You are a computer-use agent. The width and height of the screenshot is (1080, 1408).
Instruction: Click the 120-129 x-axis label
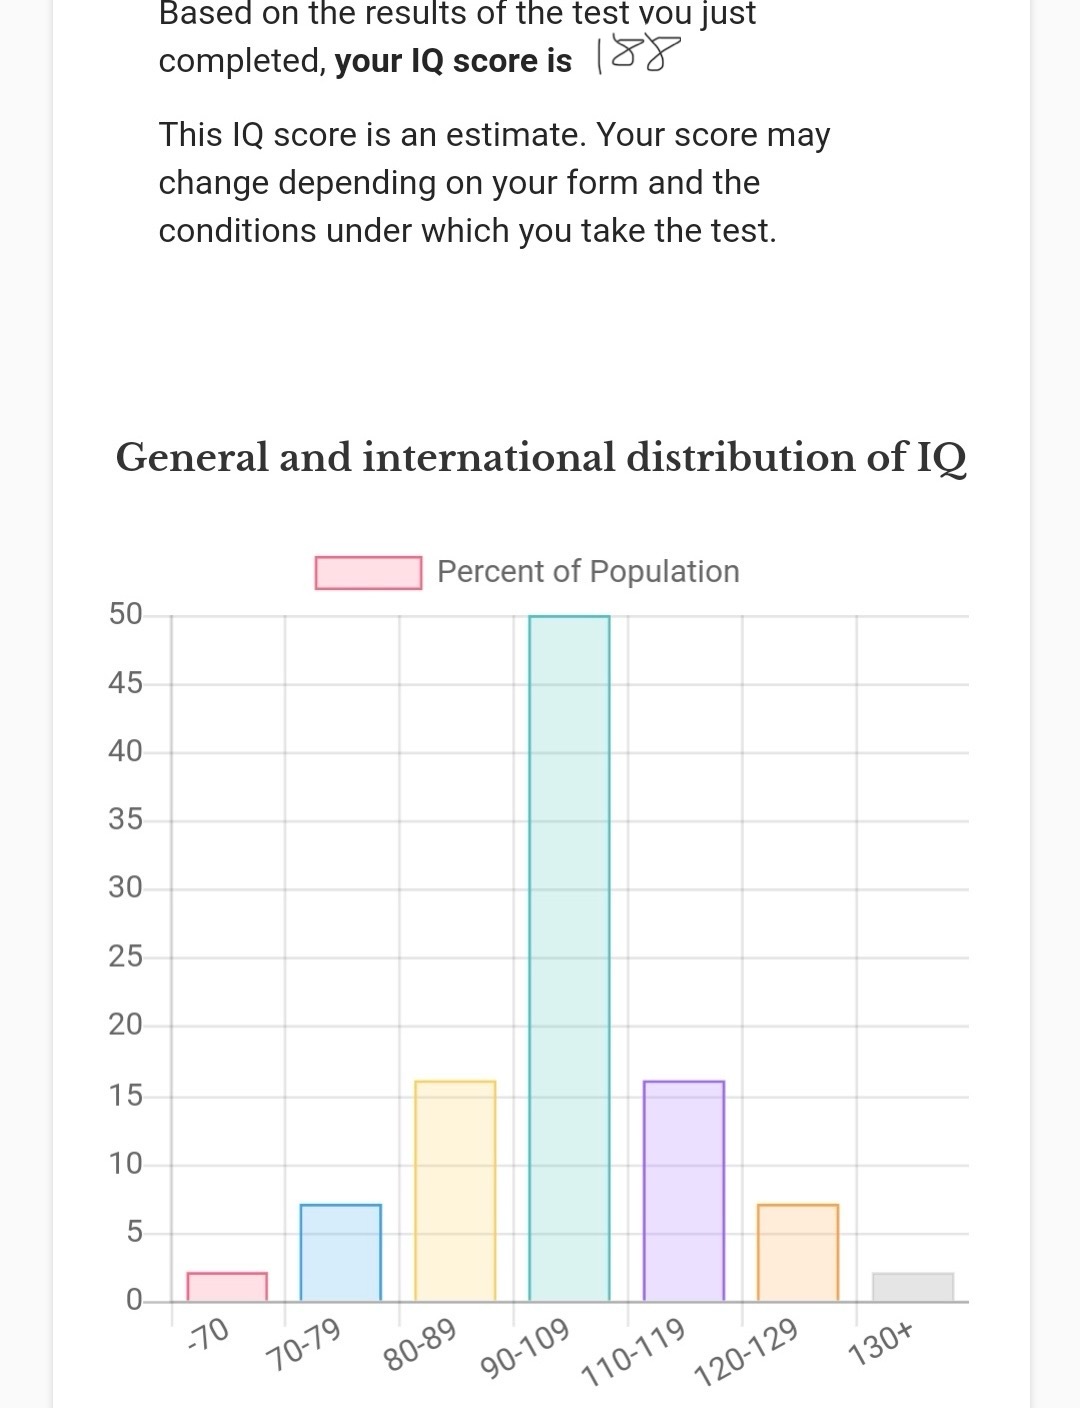point(746,1352)
